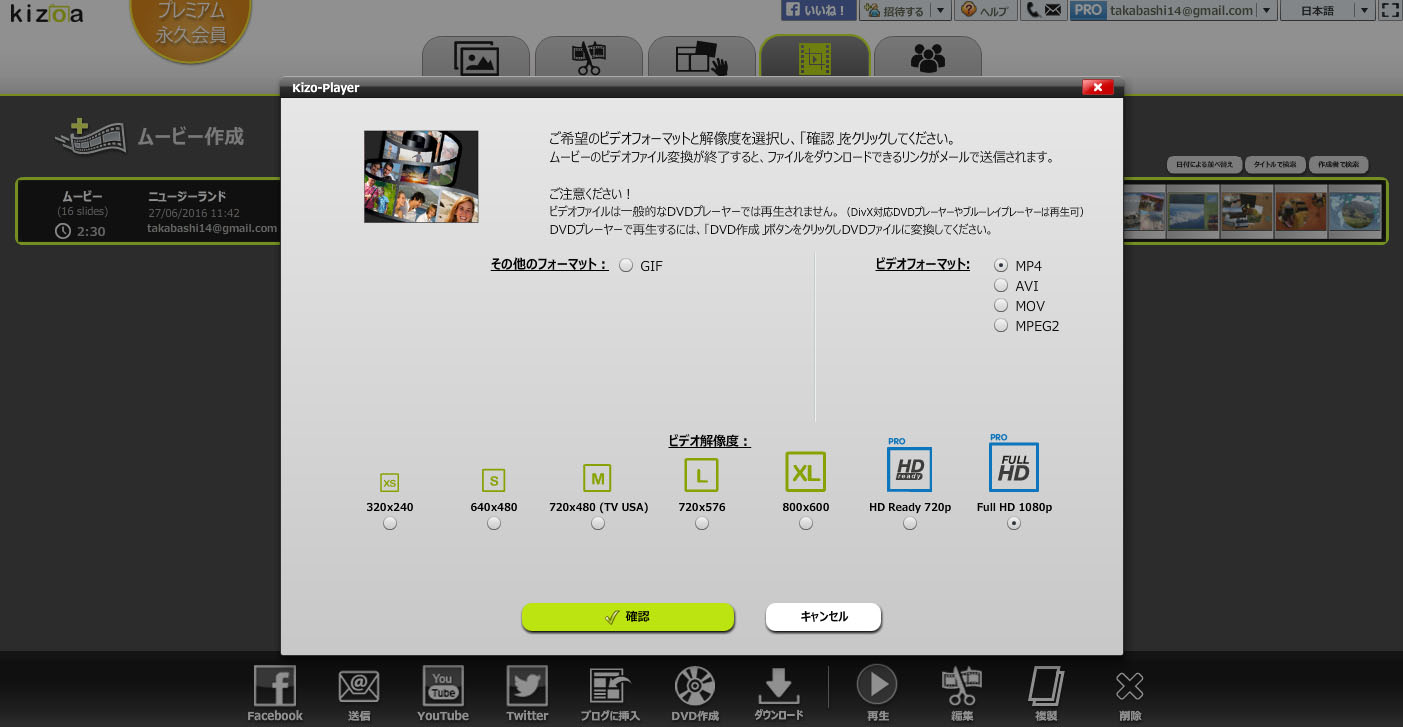The height and width of the screenshot is (727, 1403).
Task: Click the YouTube upload icon
Action: tap(442, 687)
